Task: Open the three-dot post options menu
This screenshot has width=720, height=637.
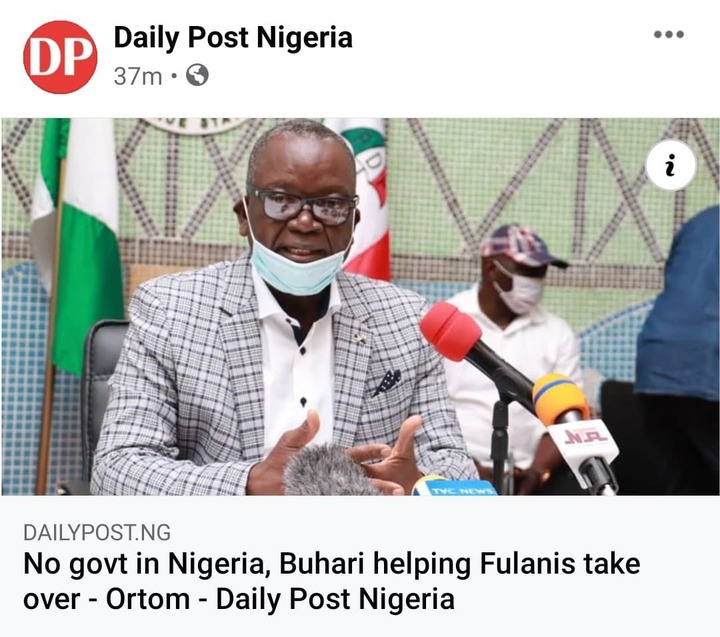Action: [x=669, y=34]
